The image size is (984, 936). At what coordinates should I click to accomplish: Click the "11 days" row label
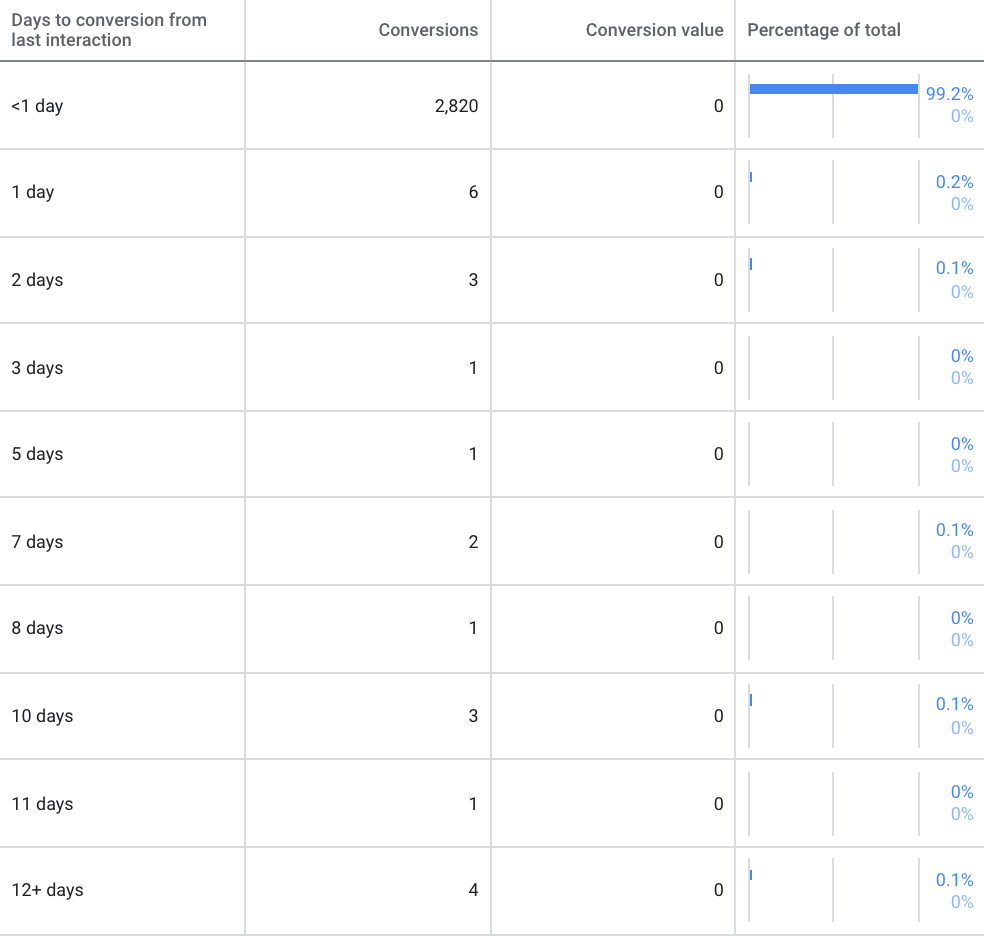click(x=42, y=804)
